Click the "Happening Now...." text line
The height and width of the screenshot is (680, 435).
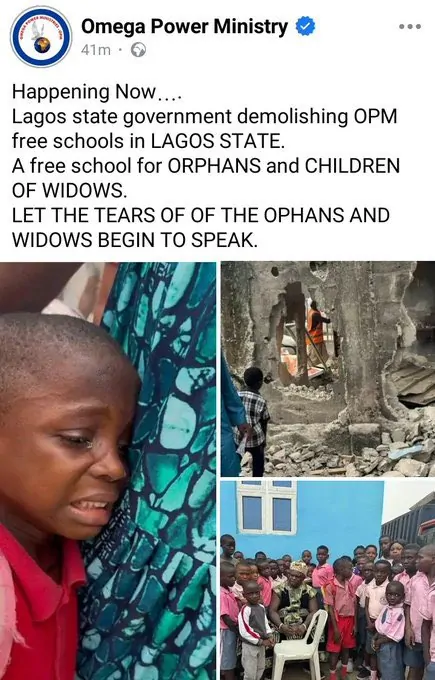96,92
